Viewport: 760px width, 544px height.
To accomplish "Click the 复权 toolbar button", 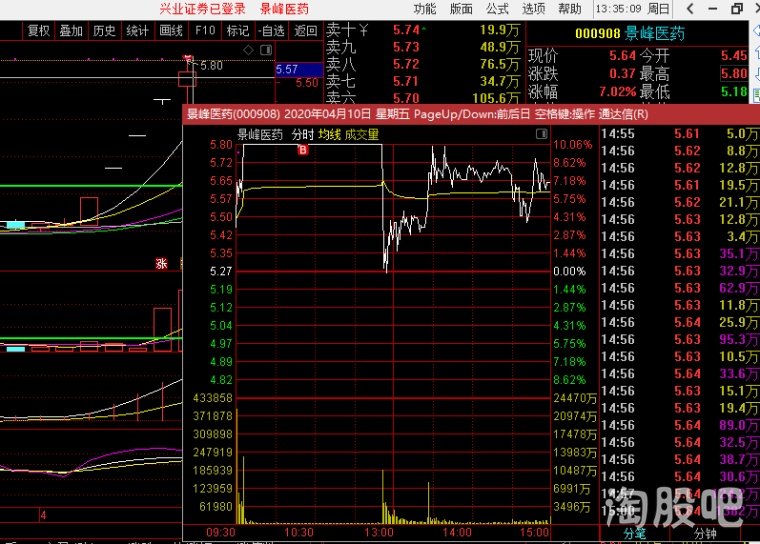I will (39, 31).
